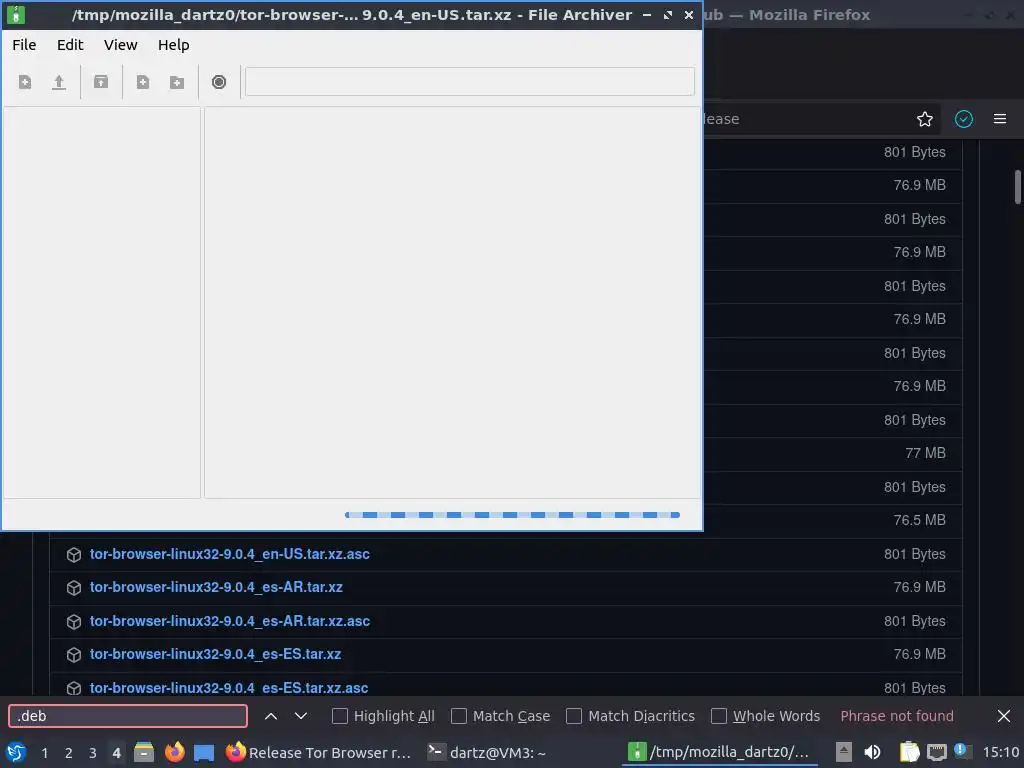The height and width of the screenshot is (768, 1024).
Task: Toggle Match Diacritics checkbox in find bar
Action: [574, 716]
